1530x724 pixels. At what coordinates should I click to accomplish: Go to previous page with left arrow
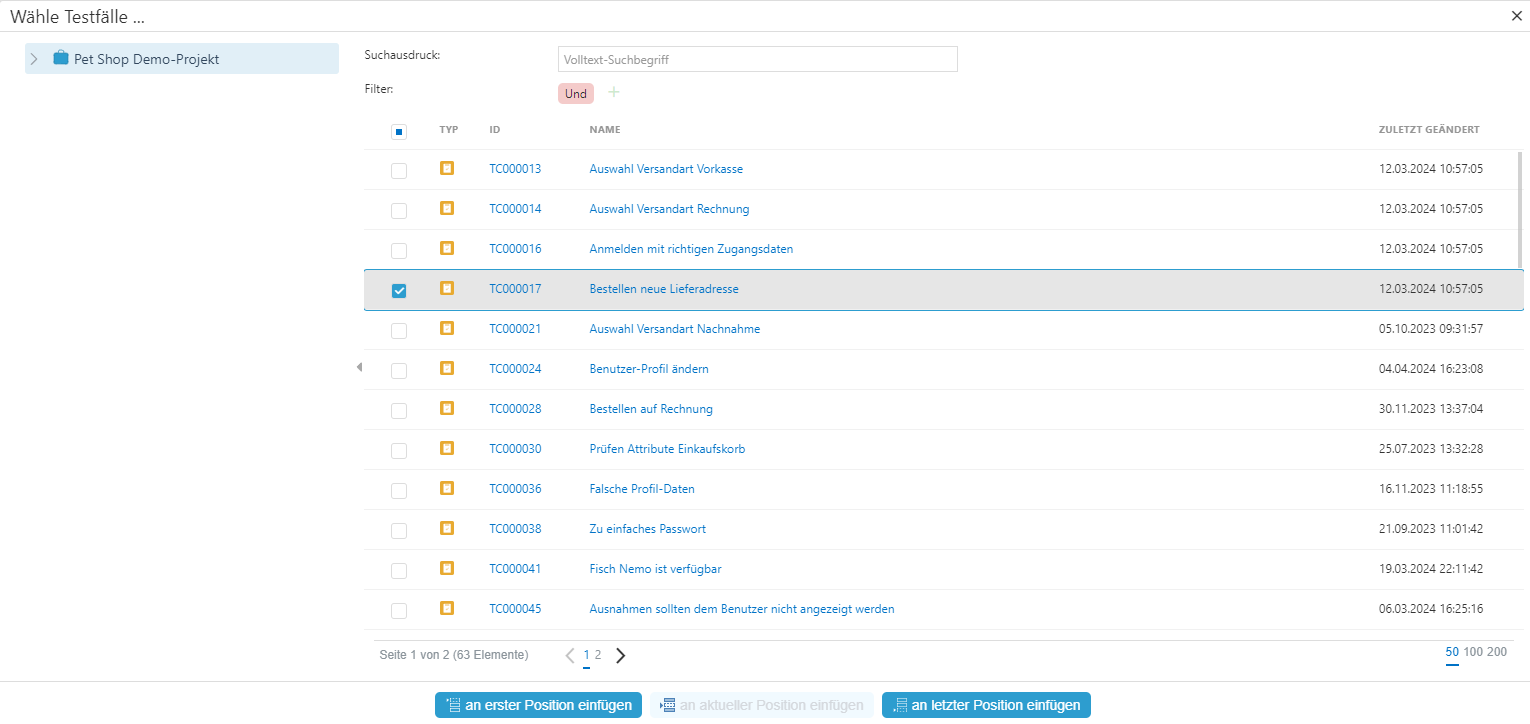coord(569,656)
